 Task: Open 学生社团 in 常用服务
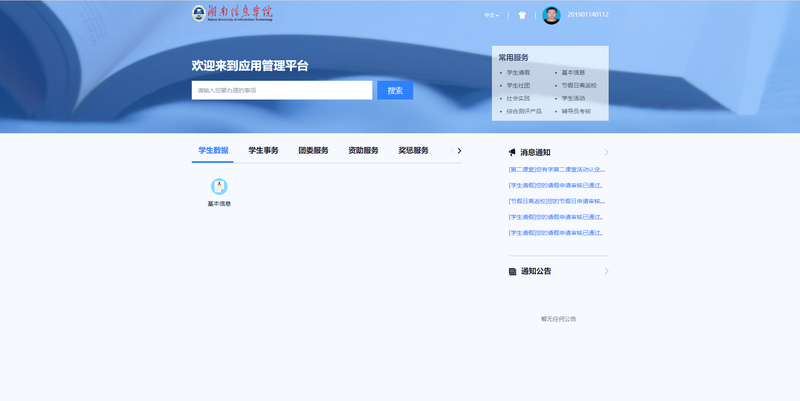pos(518,85)
